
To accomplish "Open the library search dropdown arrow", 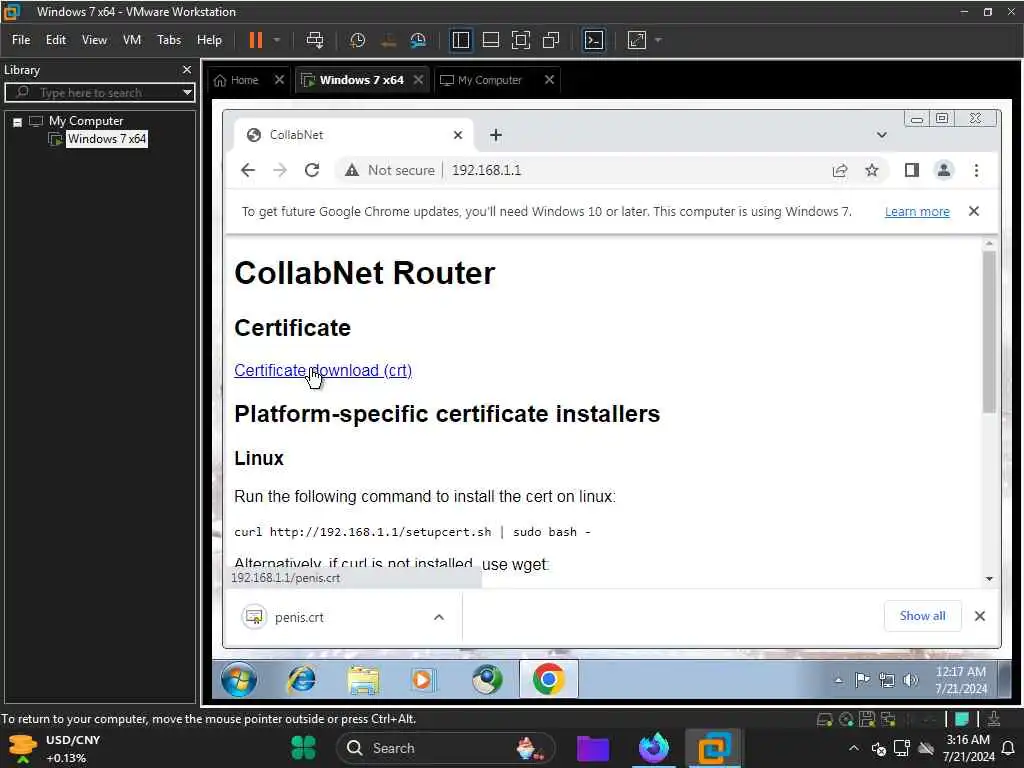I will click(x=187, y=93).
